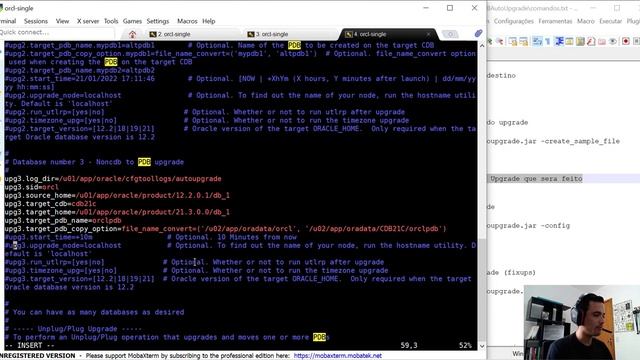Screen dimensions: 640x360
Task: Open Ferramentas menu in Notepad++
Action: pos(555,21)
